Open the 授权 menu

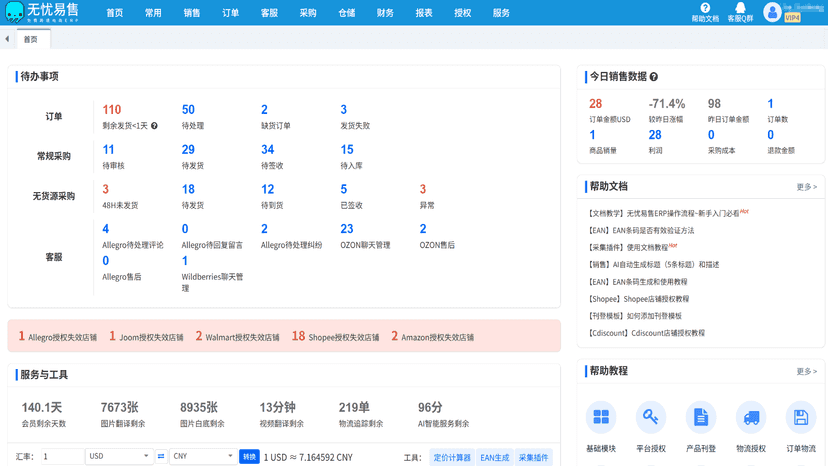[463, 13]
